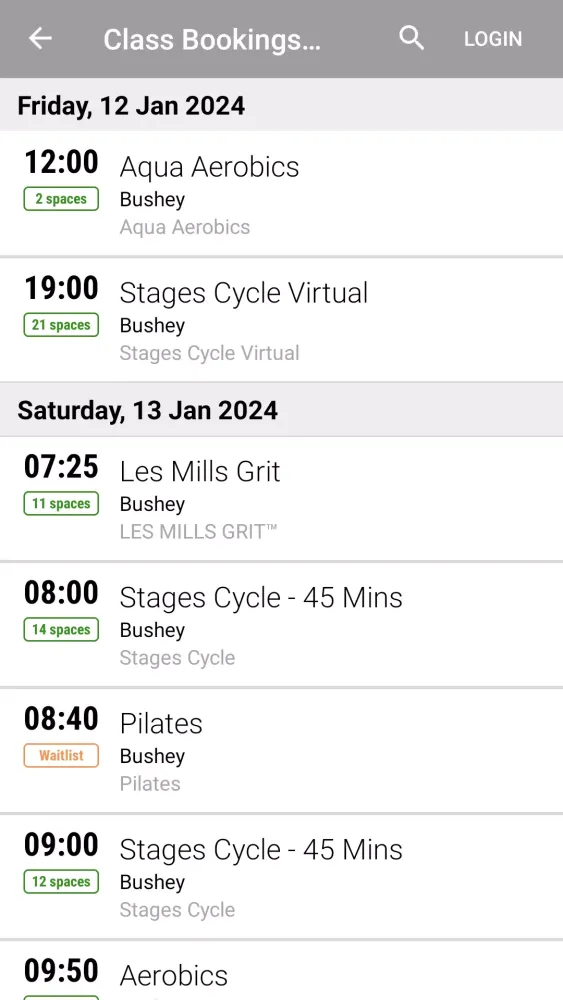Screen dimensions: 563x1000
Task: Tap the 2 spaces badge
Action: coord(61,199)
